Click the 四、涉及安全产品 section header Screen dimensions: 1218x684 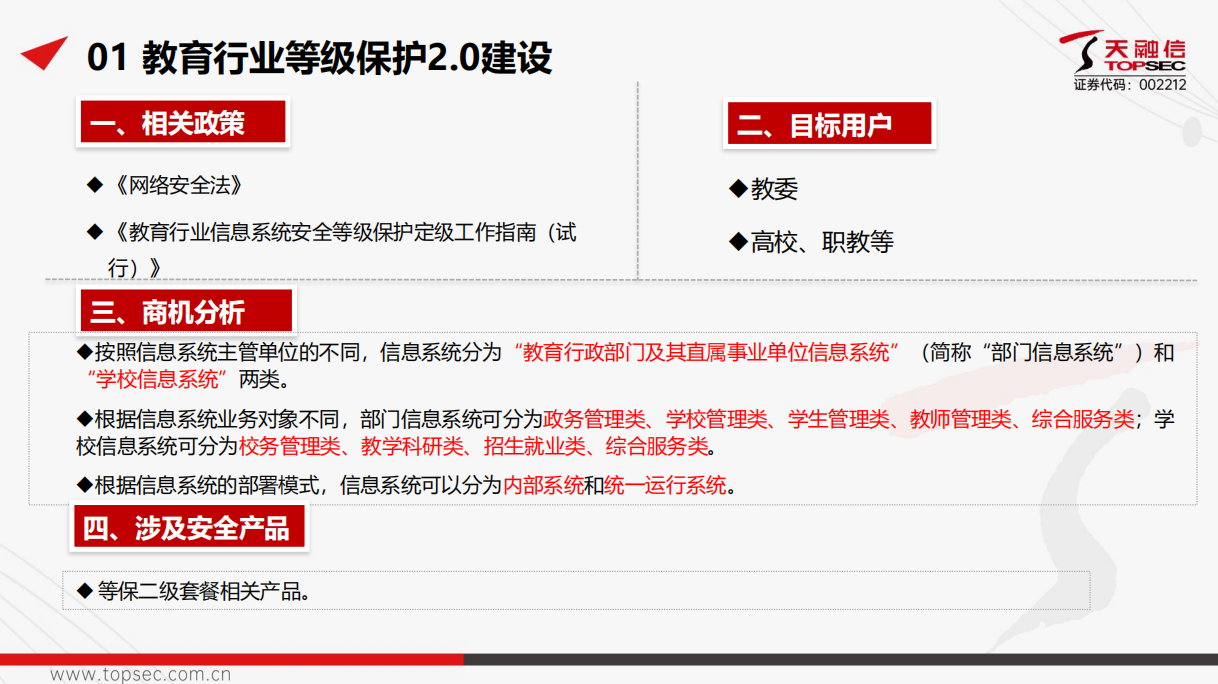click(188, 527)
